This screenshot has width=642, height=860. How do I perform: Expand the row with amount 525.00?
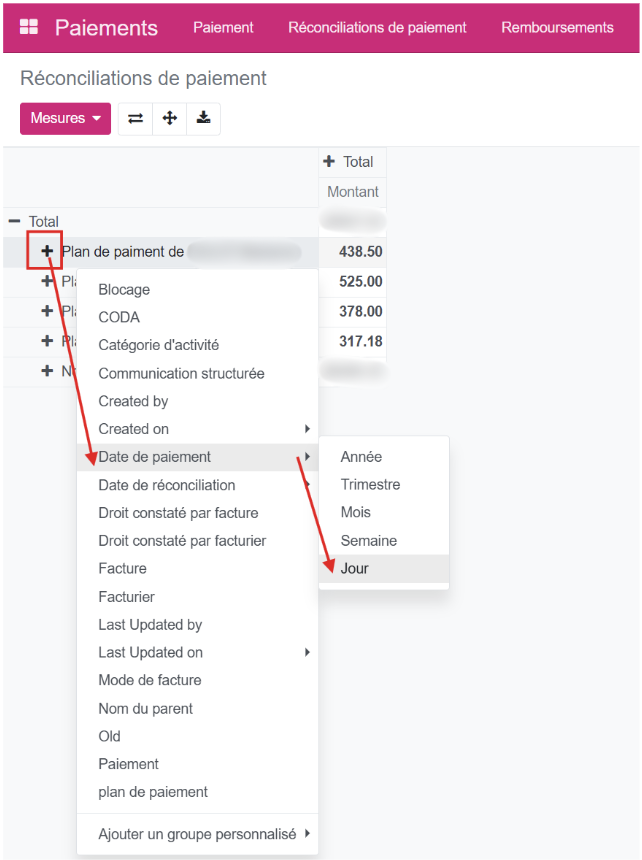point(47,282)
